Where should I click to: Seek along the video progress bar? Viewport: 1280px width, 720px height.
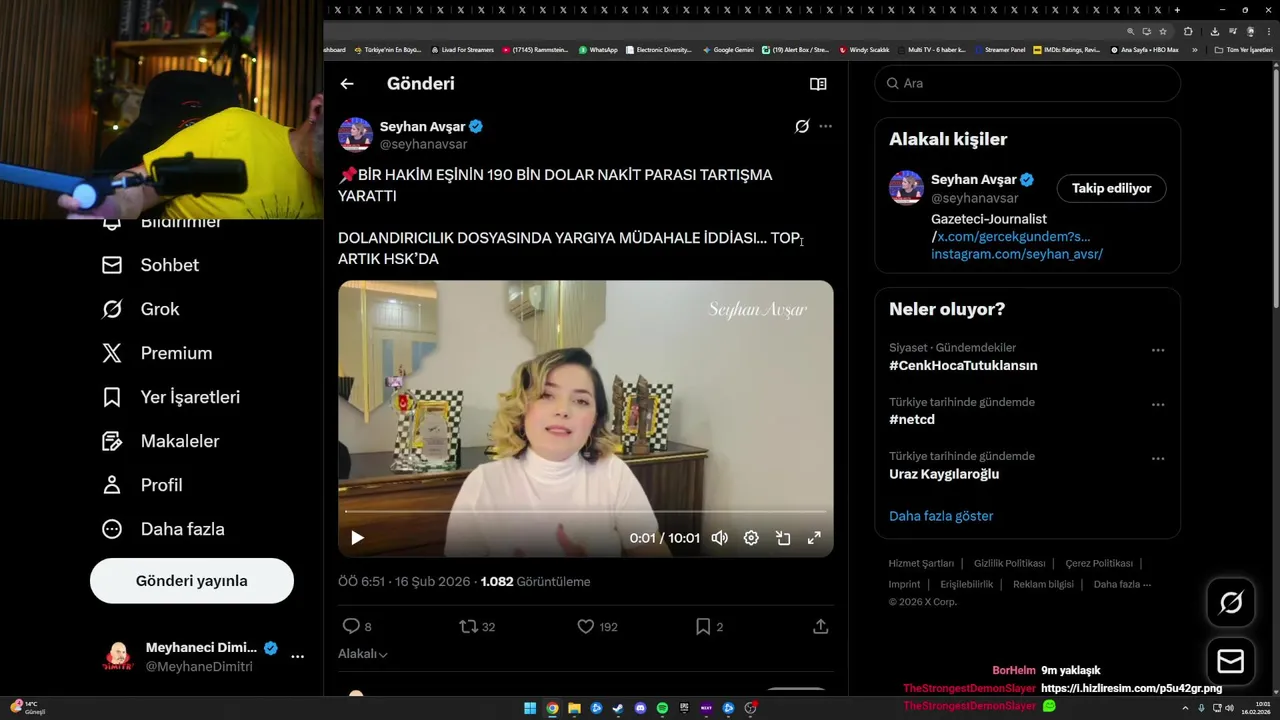tap(586, 512)
